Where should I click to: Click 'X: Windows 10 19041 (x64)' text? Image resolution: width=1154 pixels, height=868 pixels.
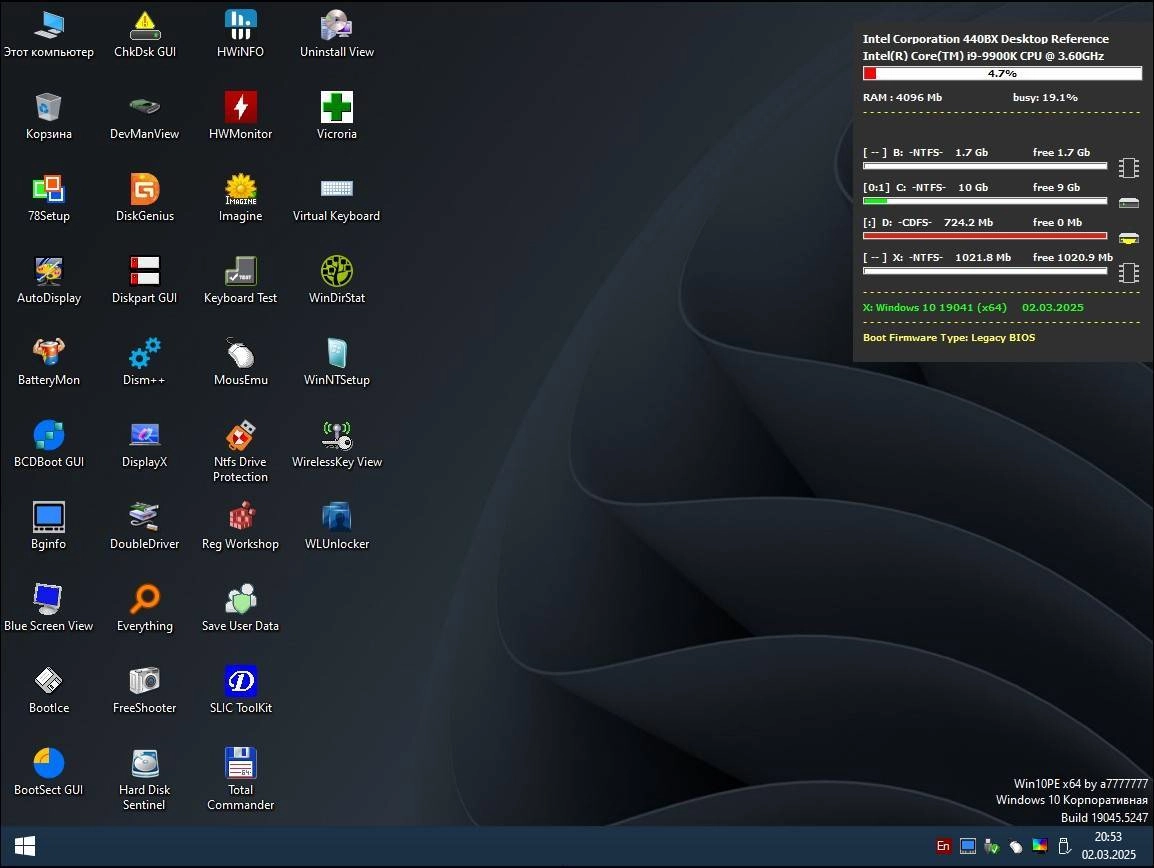(934, 307)
